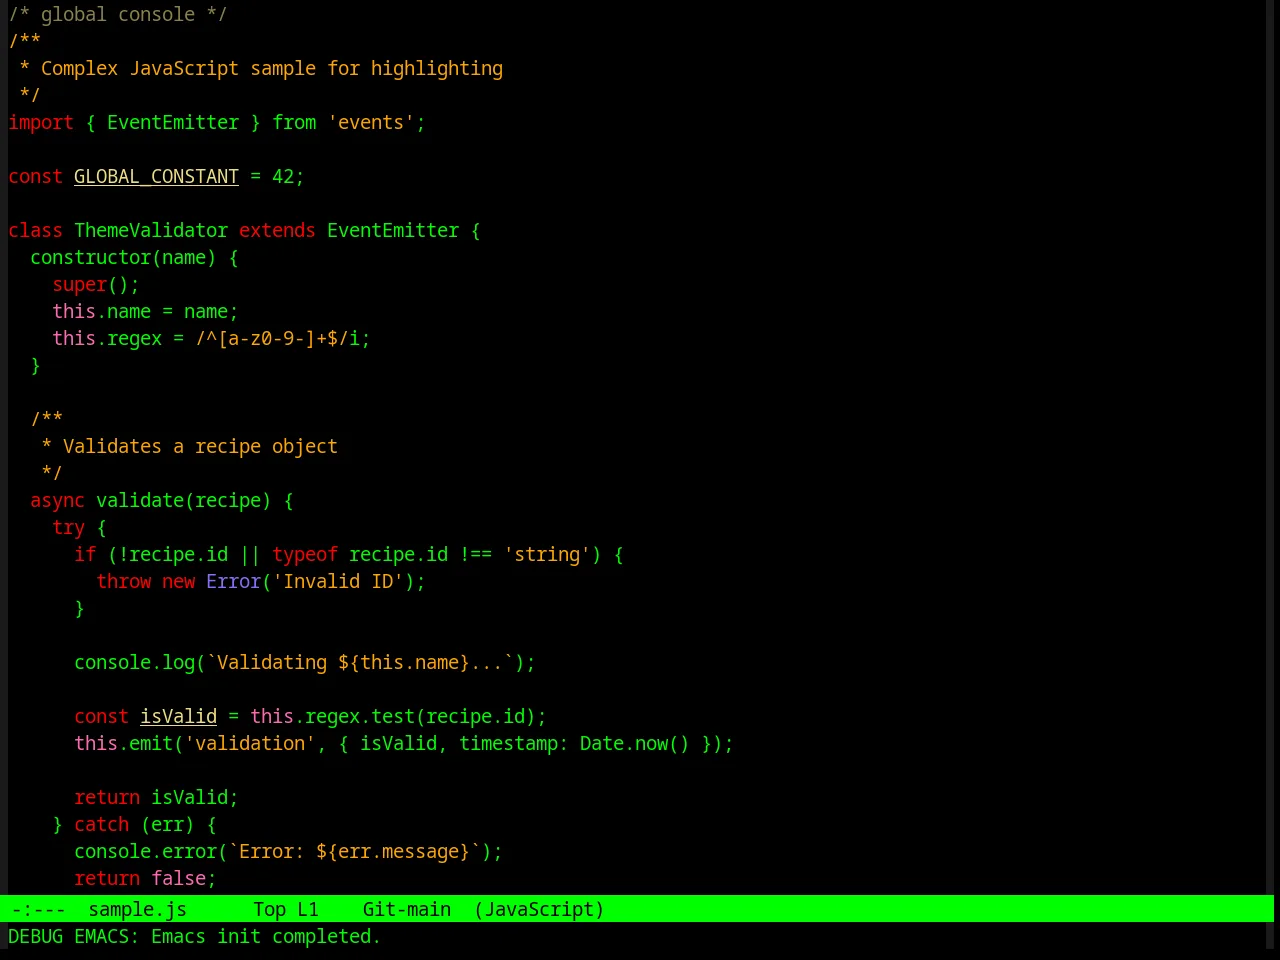
Task: Click the 'events' string literal
Action: tap(371, 122)
